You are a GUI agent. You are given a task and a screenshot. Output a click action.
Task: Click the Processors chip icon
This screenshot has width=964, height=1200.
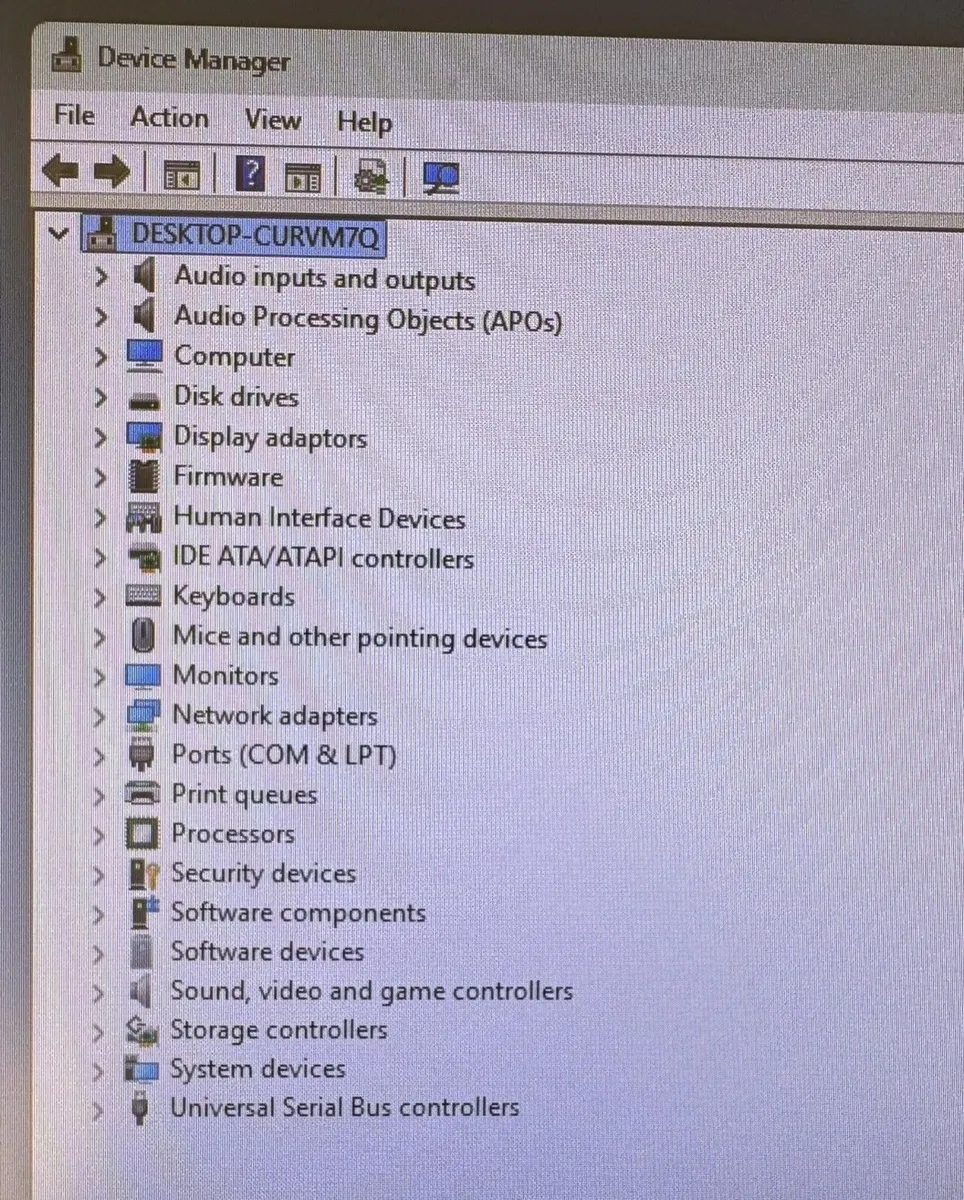142,833
